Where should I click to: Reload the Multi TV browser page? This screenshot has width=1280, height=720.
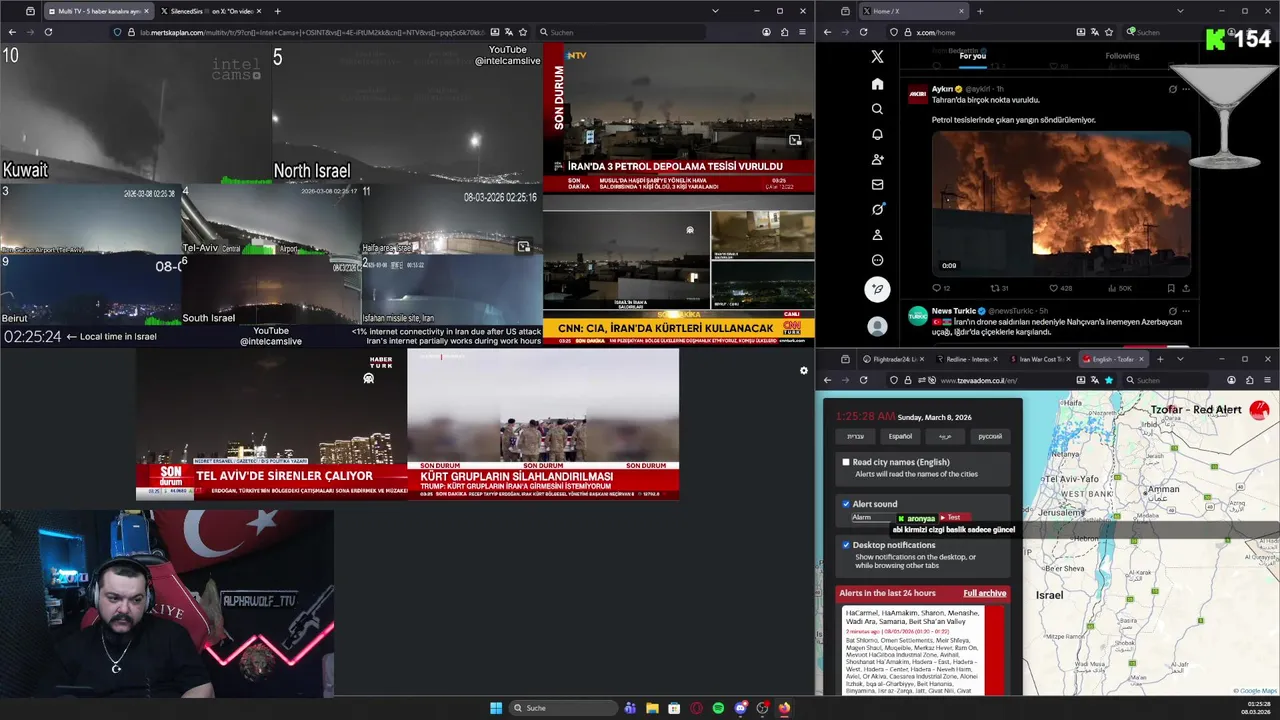48,32
